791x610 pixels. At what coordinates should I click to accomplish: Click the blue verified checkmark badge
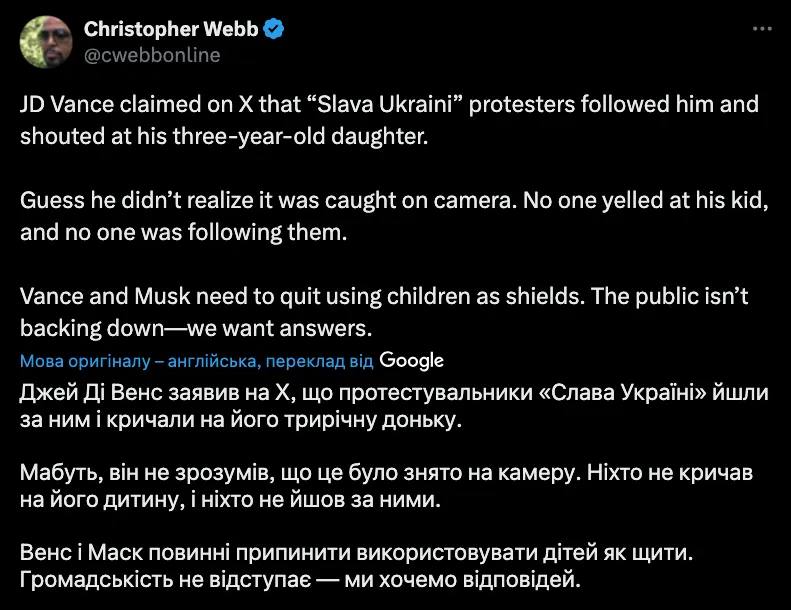(275, 29)
